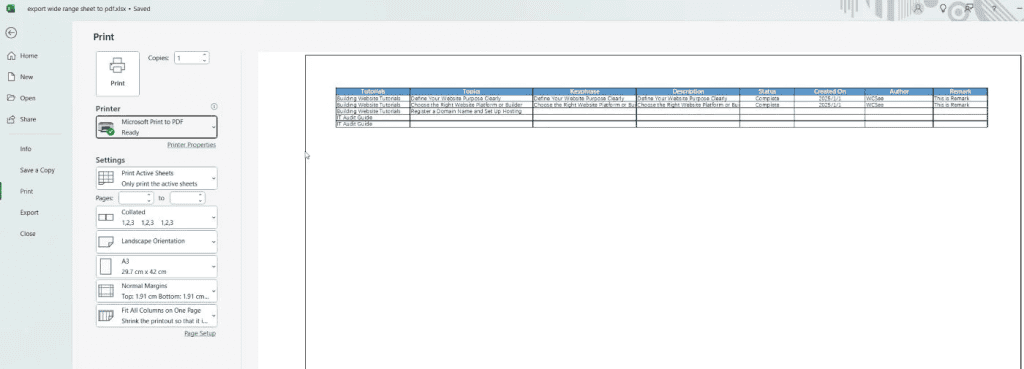Open the Page Setup link
This screenshot has width=1024, height=369.
(x=200, y=334)
